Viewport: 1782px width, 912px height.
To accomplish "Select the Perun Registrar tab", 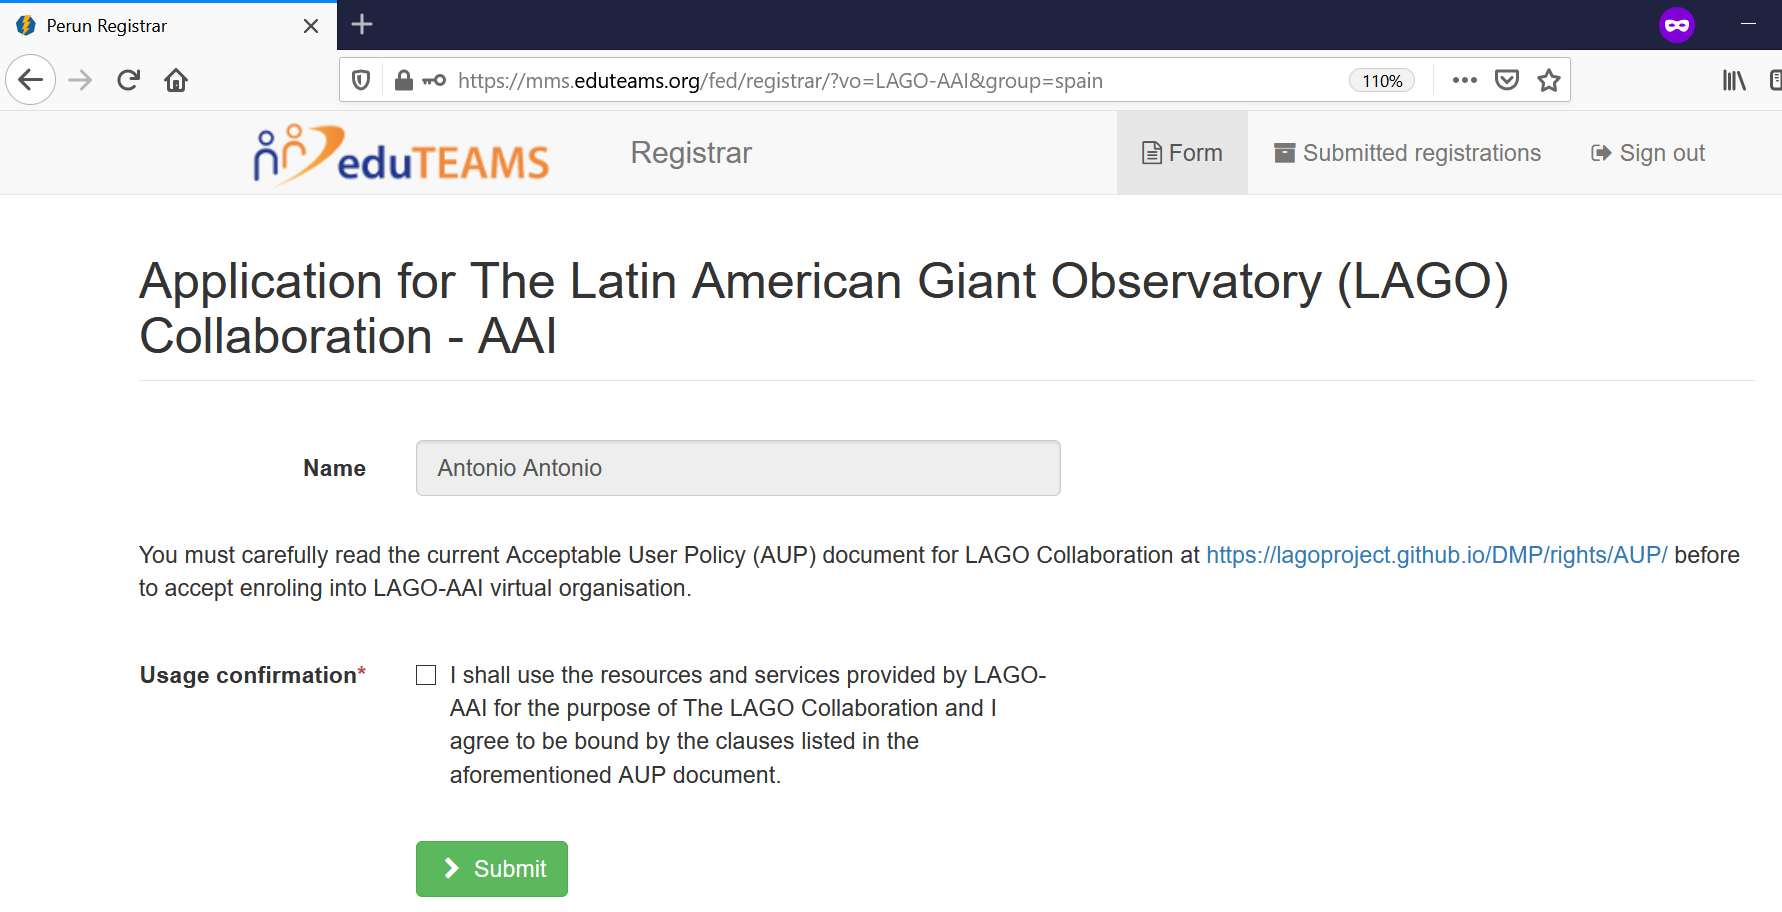I will [x=168, y=26].
